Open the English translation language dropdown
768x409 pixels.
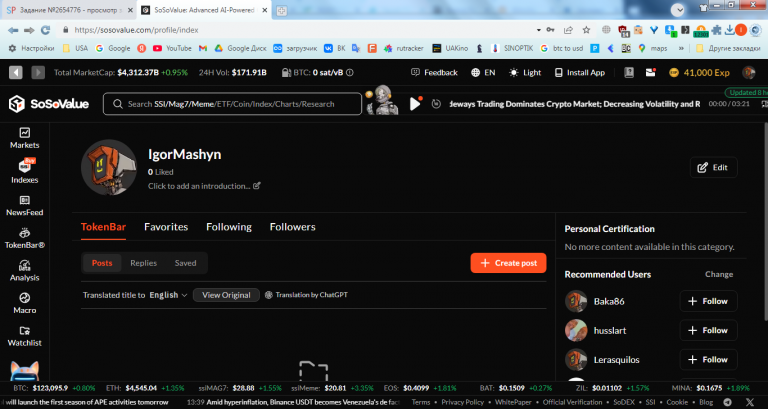168,295
